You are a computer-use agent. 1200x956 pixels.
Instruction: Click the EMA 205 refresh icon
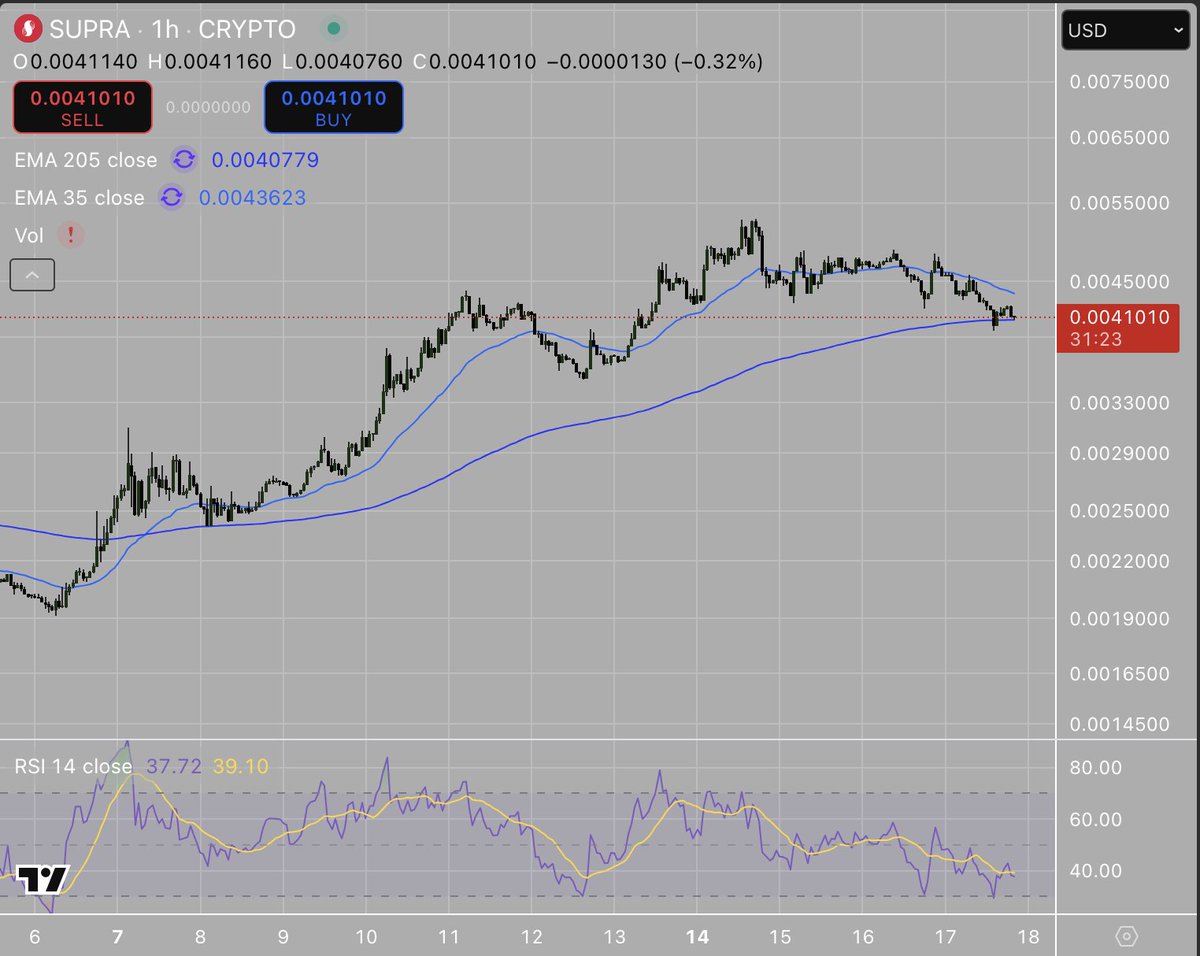pos(183,159)
